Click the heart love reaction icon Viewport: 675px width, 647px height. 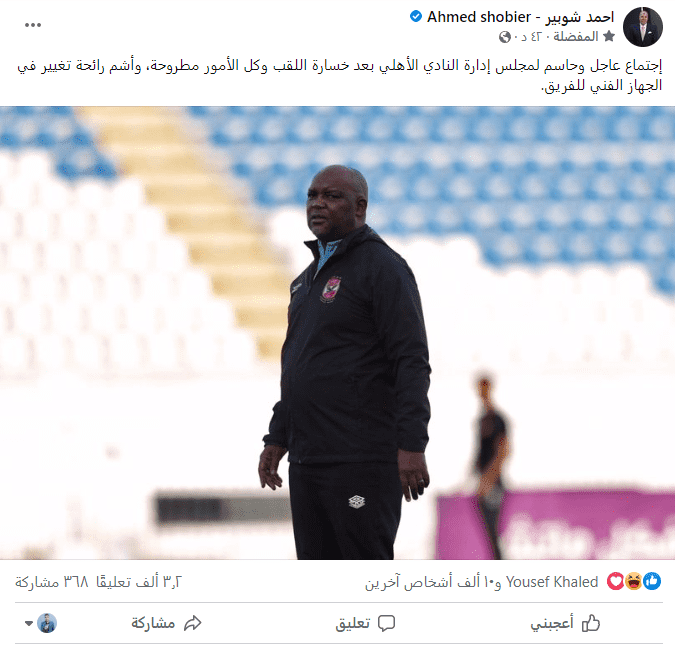(x=616, y=582)
